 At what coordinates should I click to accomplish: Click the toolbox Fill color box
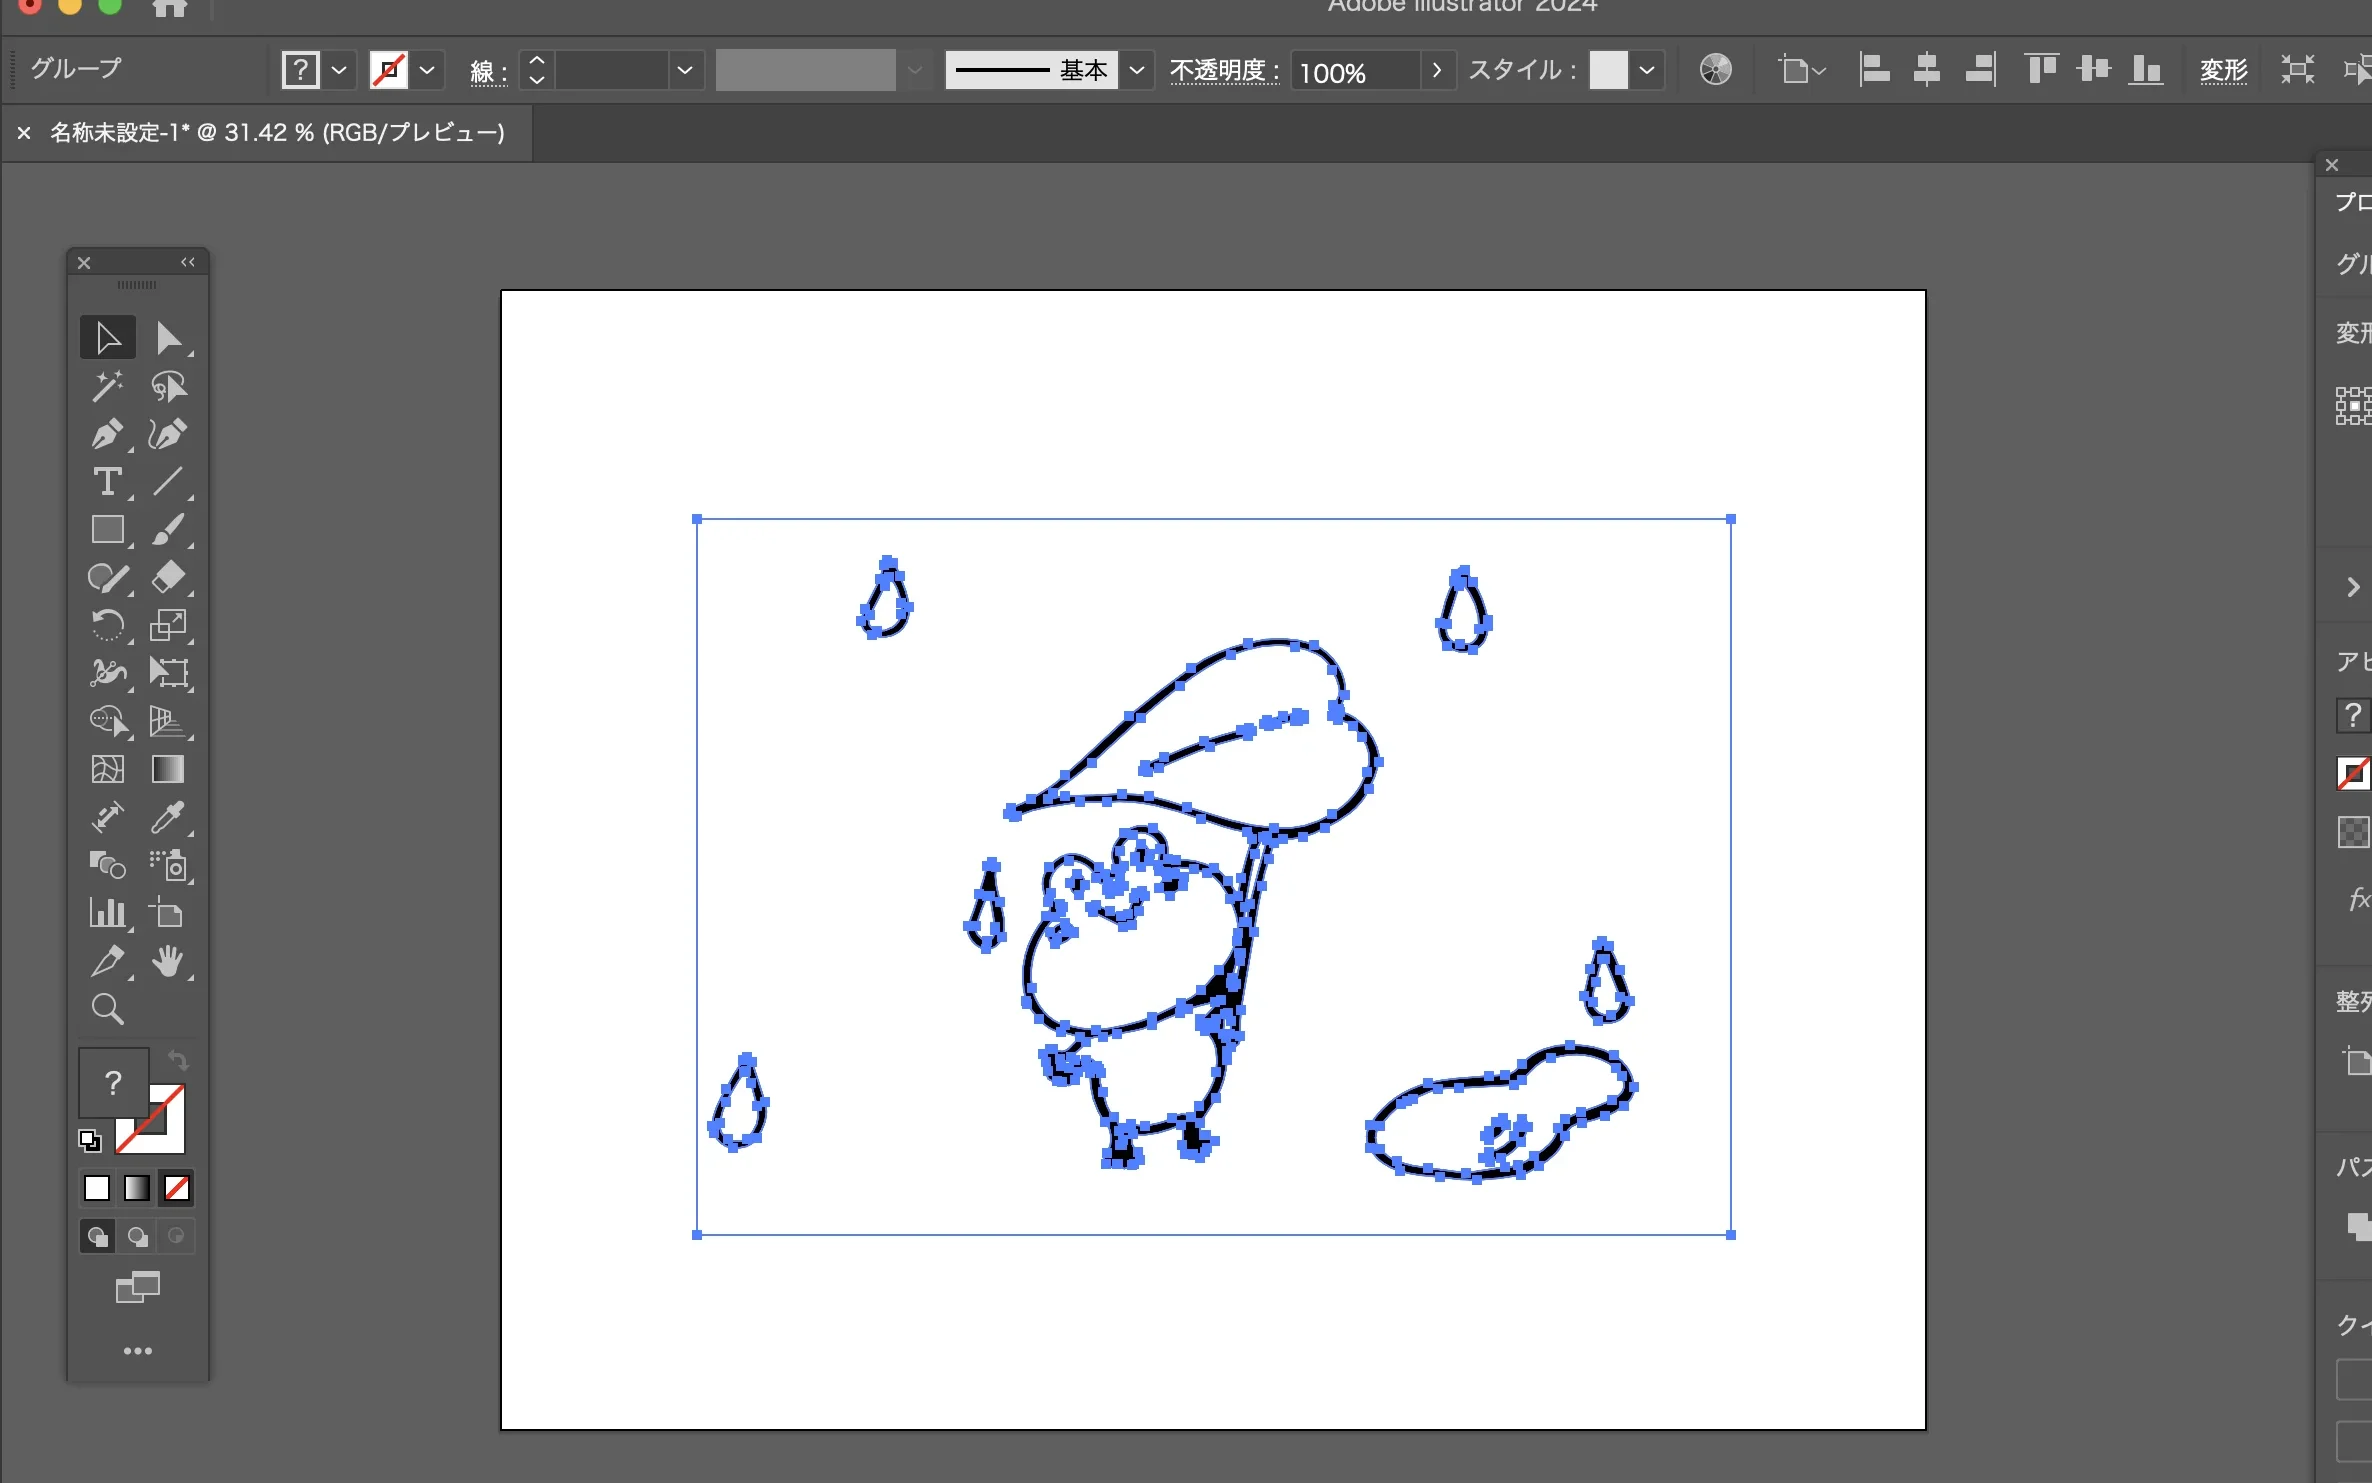[113, 1082]
